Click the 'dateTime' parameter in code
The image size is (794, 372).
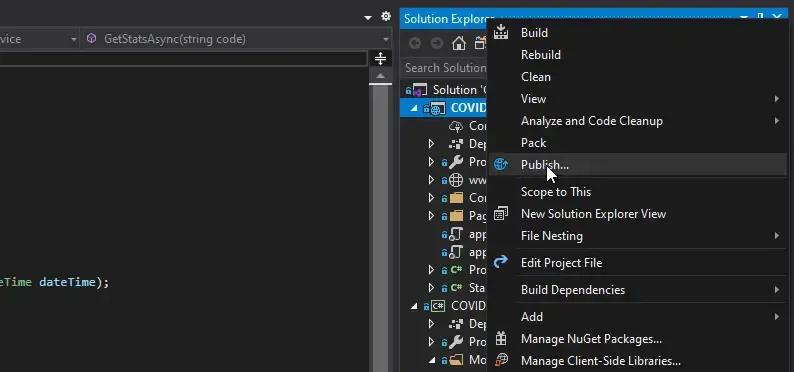(x=67, y=282)
